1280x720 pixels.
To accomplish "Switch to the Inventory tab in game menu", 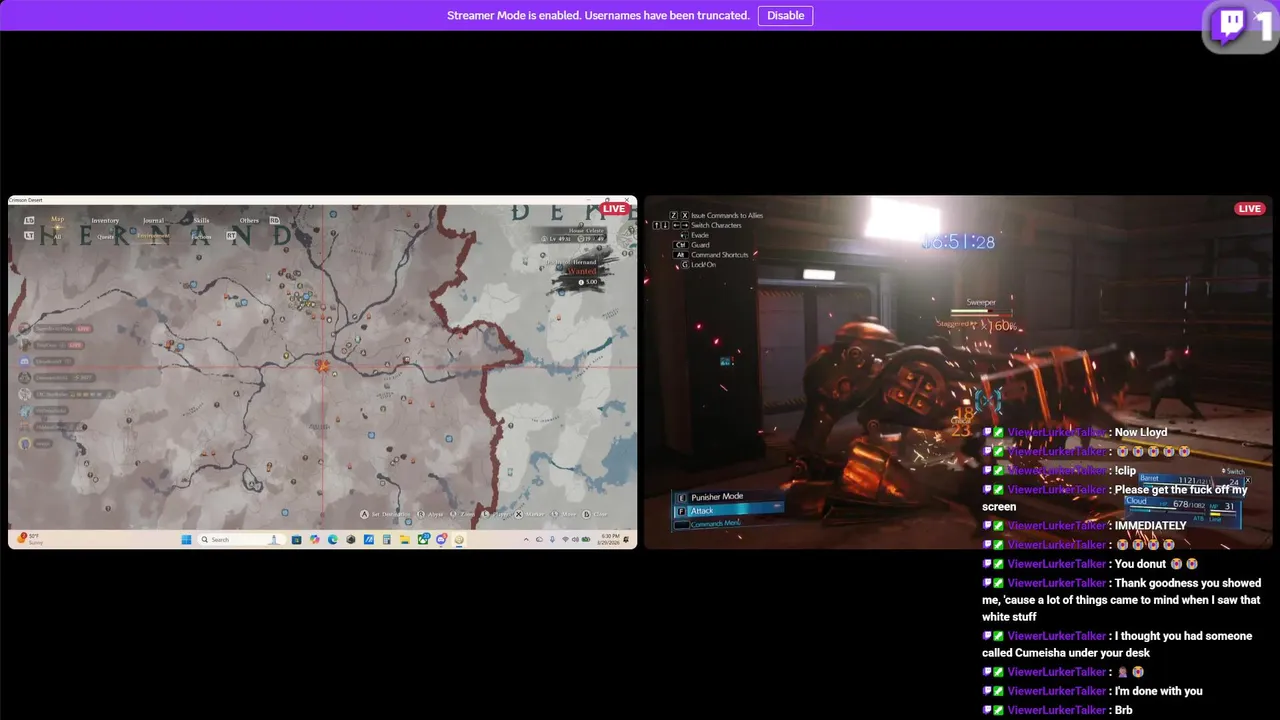I will tap(105, 220).
